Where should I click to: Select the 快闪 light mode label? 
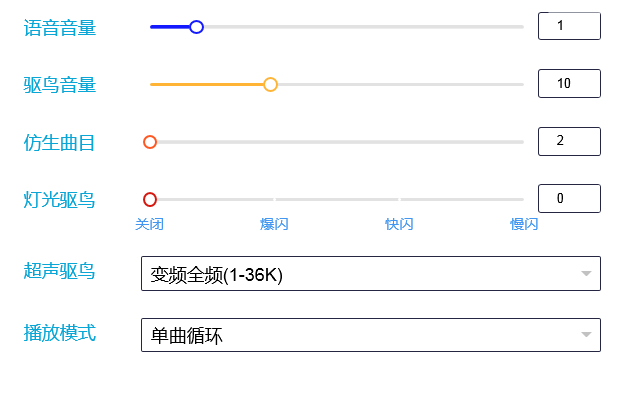click(x=399, y=224)
